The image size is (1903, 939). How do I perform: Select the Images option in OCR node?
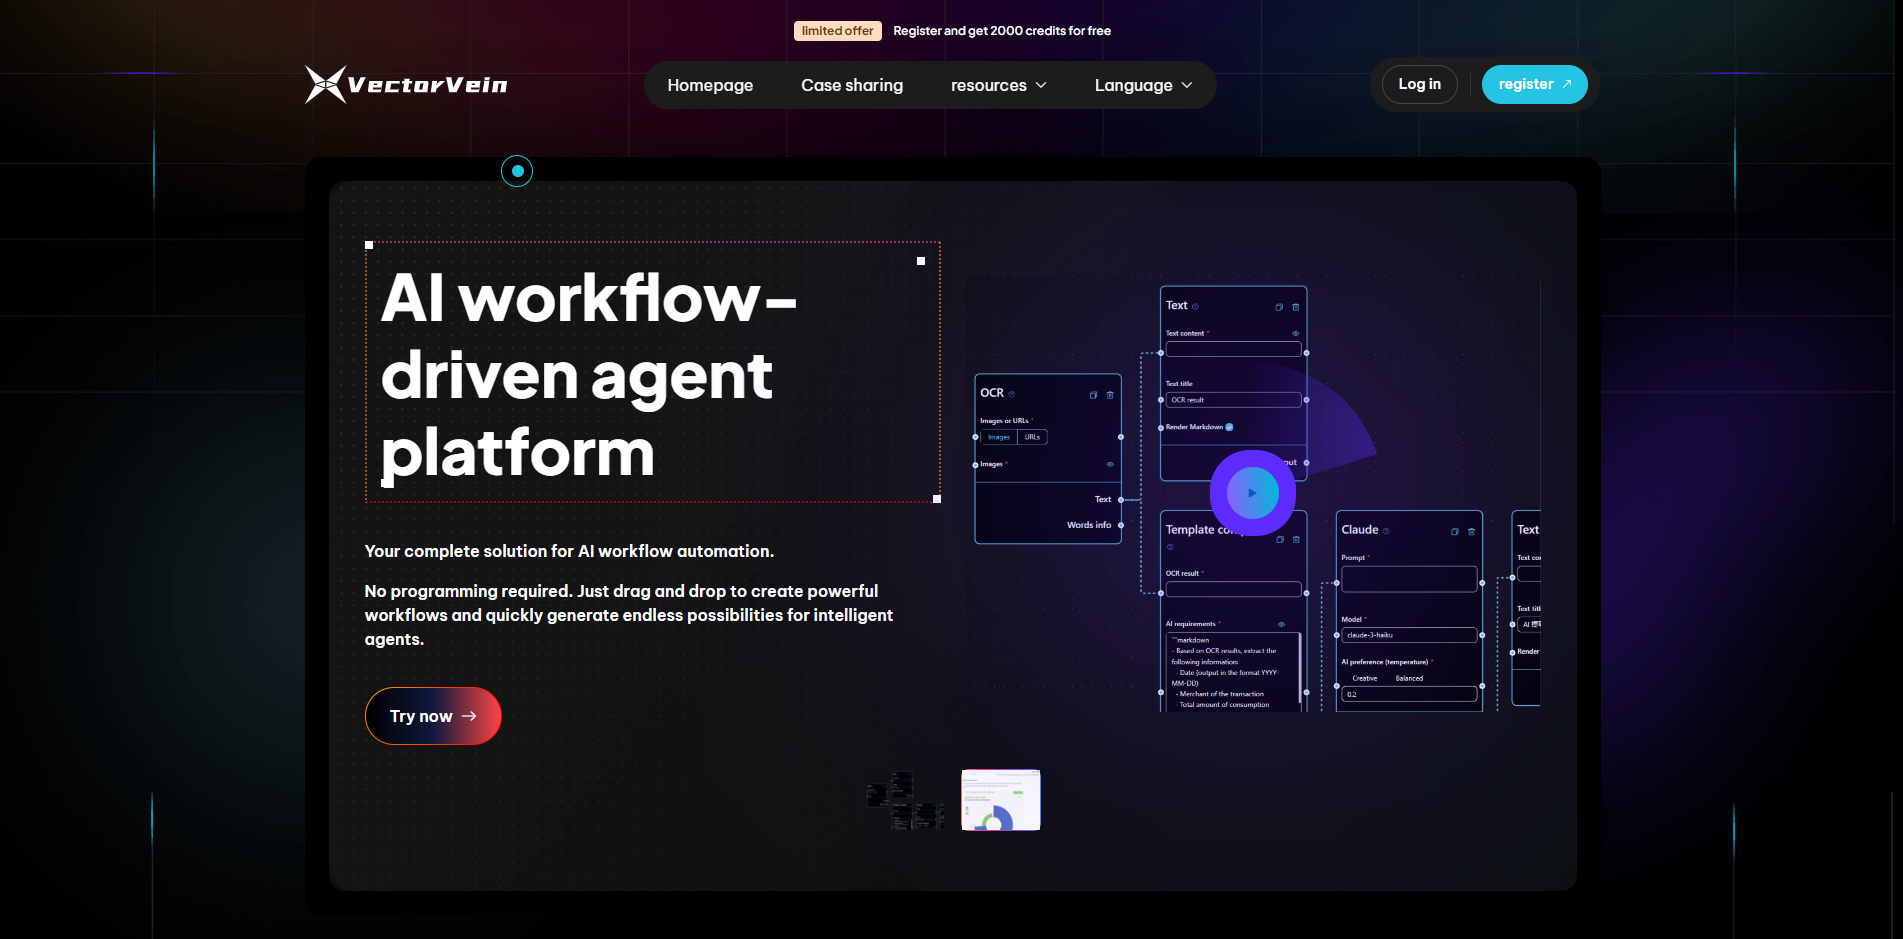[x=999, y=437]
